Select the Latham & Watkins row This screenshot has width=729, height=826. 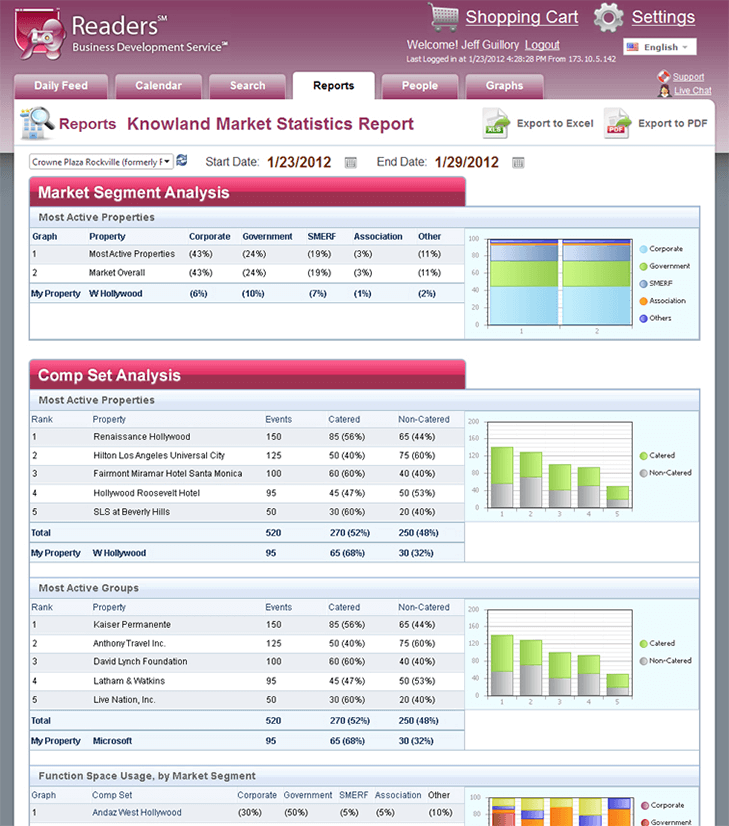click(247, 681)
